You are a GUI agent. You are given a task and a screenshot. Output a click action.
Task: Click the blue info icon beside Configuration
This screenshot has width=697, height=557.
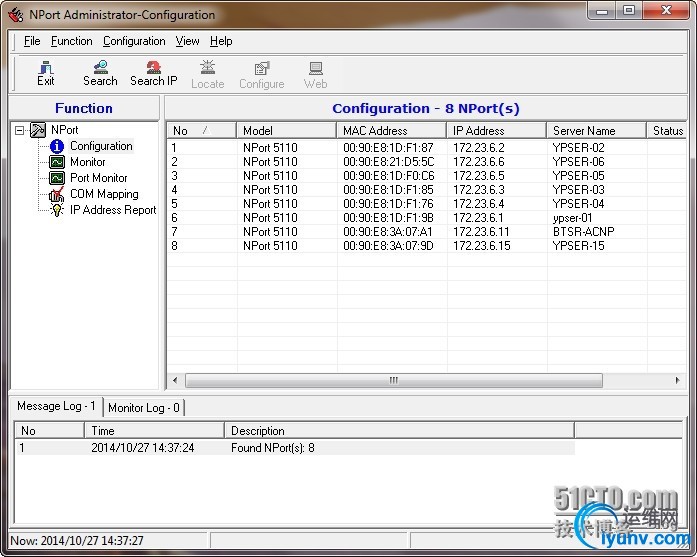pos(57,146)
